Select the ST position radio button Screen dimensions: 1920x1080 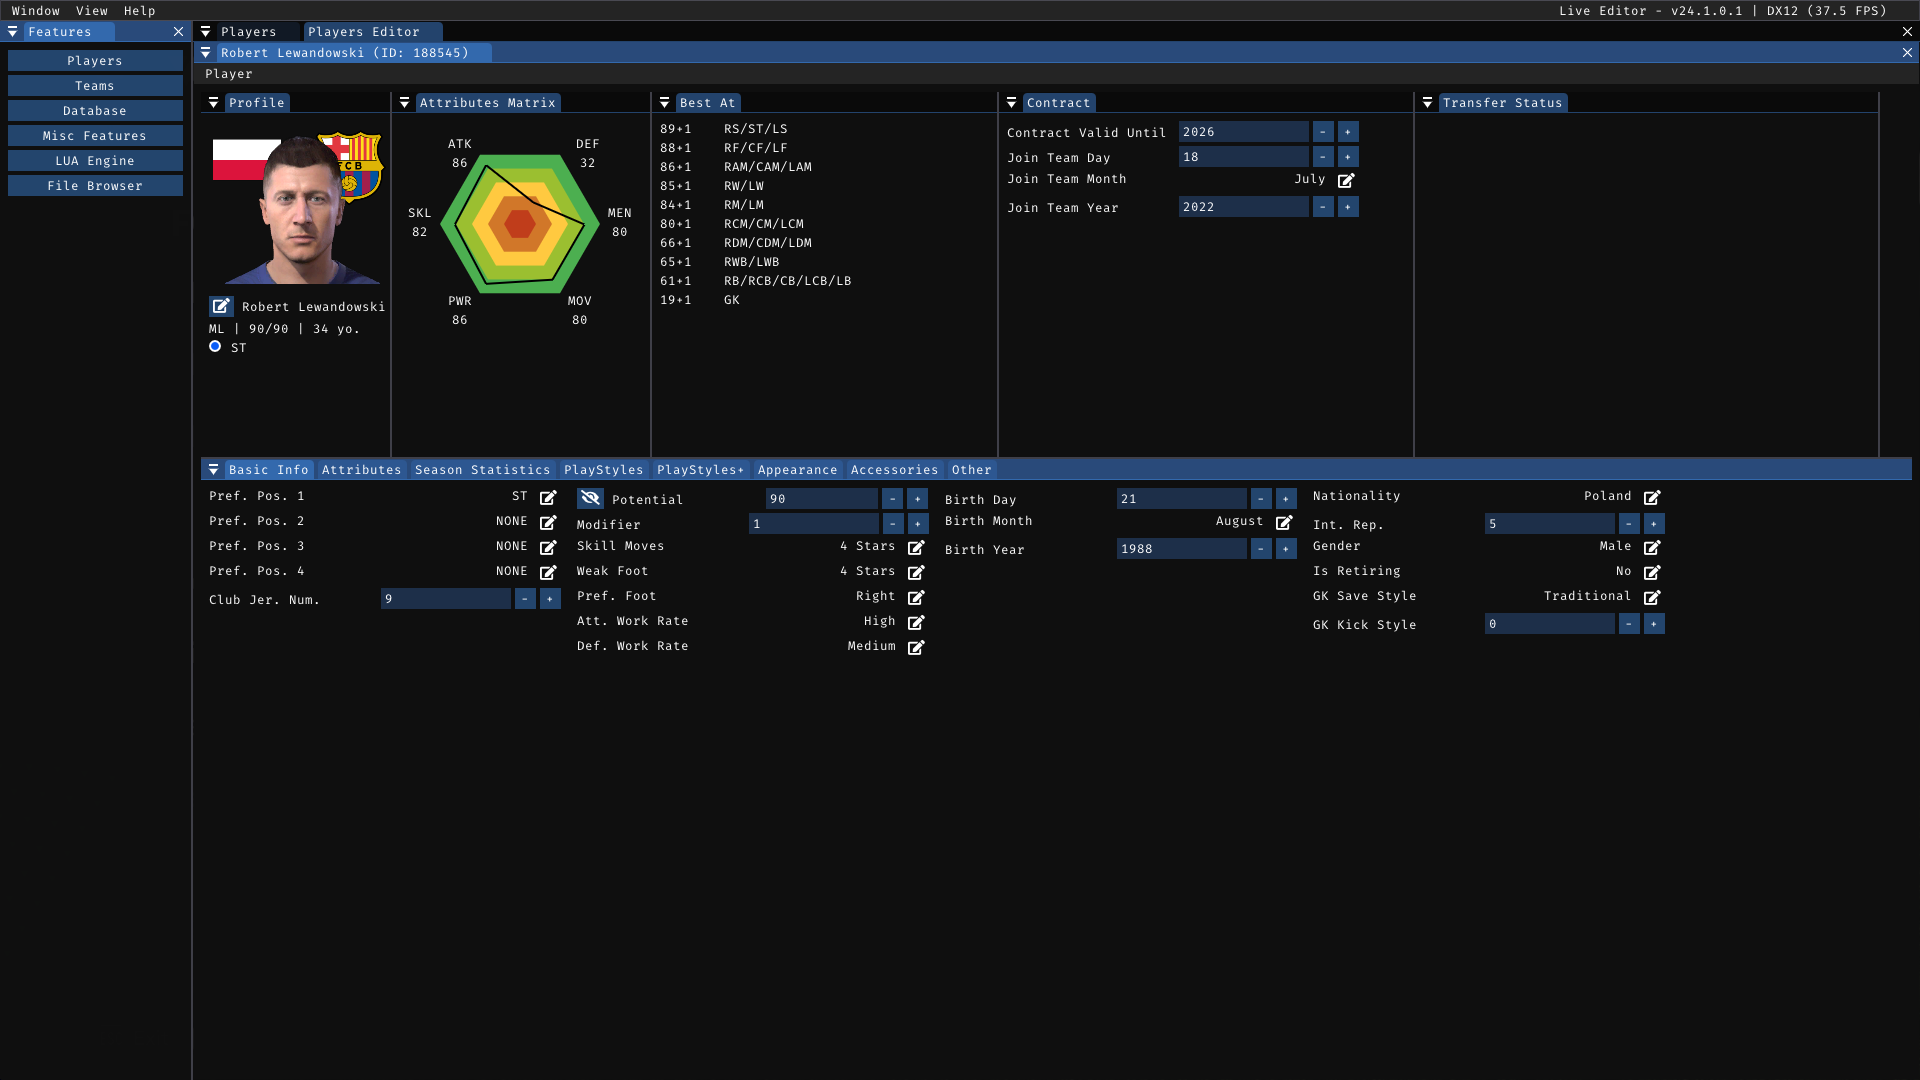click(215, 347)
